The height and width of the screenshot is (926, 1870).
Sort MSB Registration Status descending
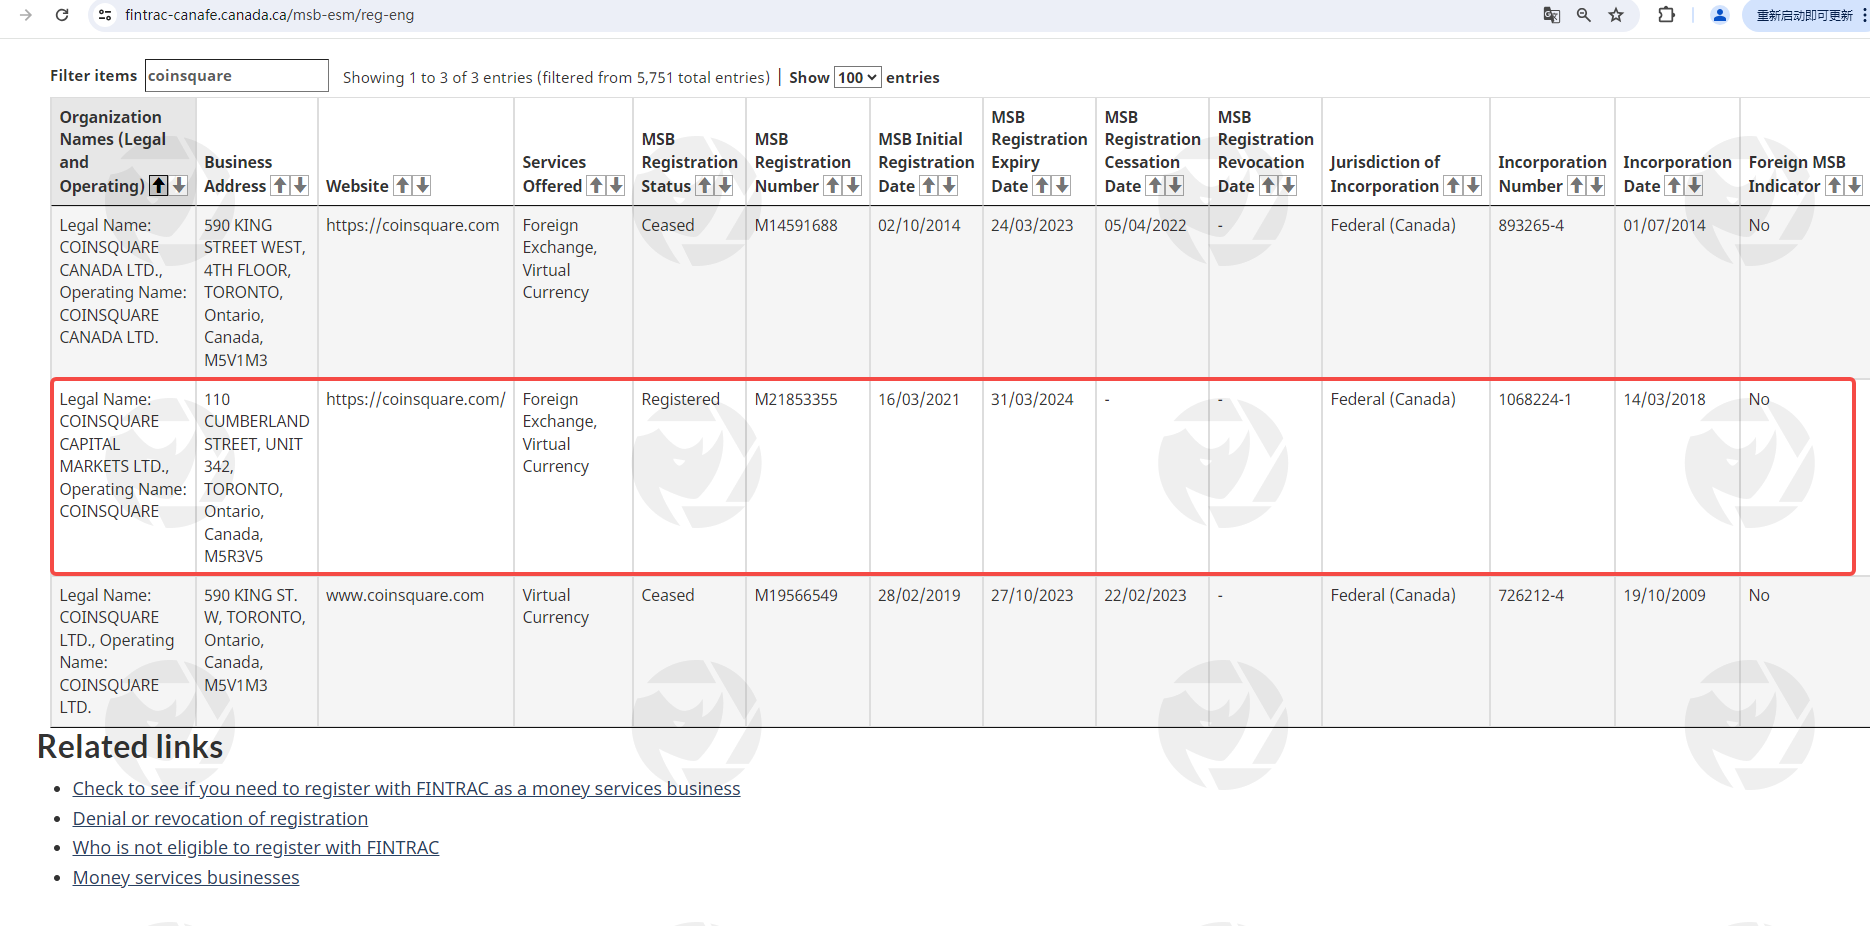(725, 186)
